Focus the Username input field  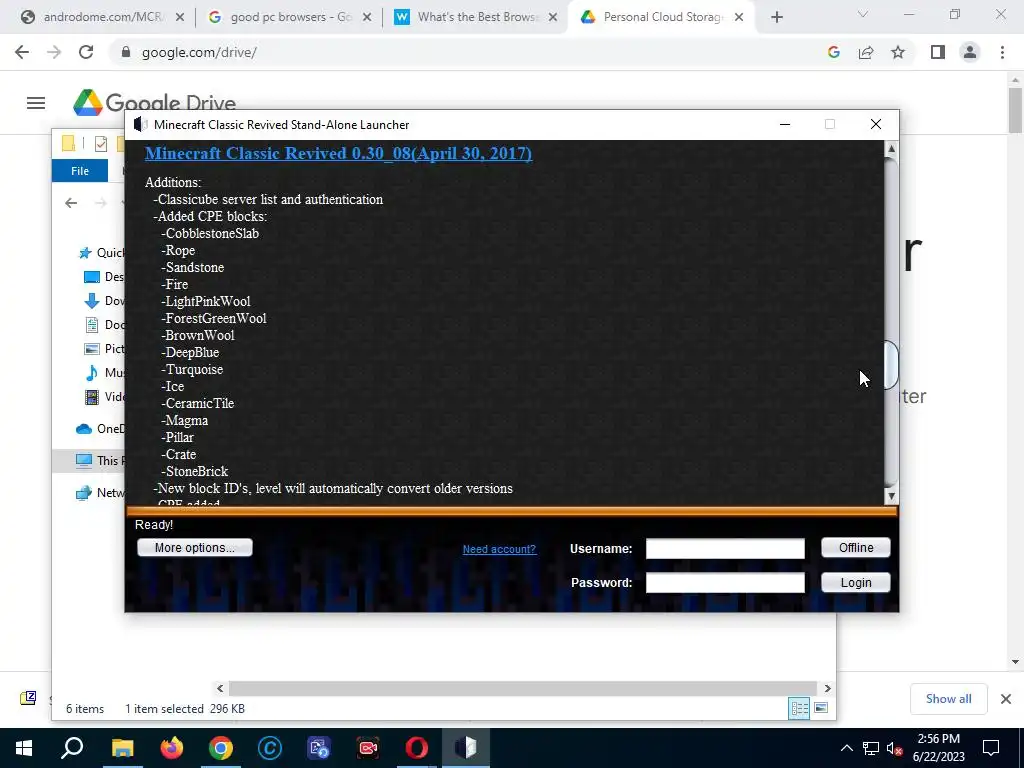(725, 549)
